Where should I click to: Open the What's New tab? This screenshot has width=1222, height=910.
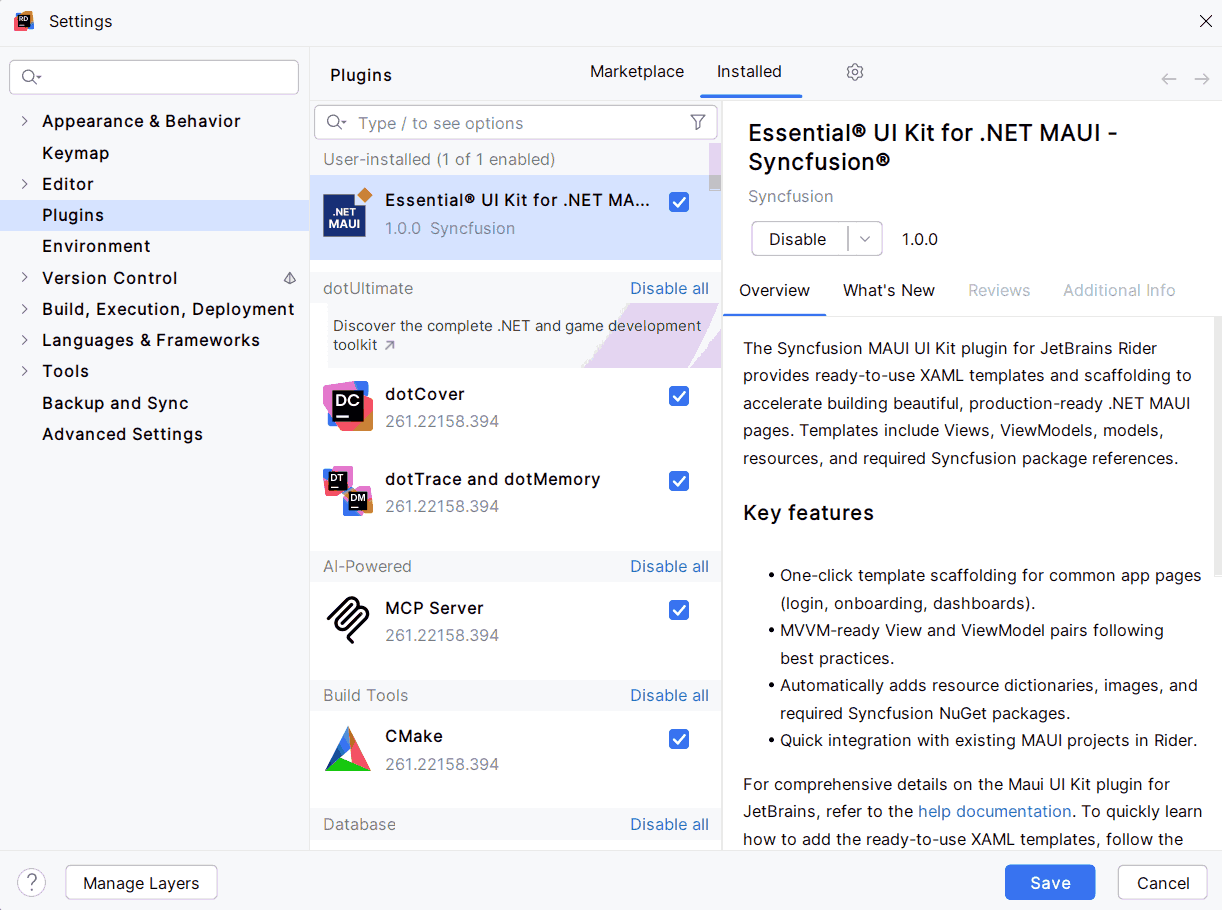click(x=889, y=290)
